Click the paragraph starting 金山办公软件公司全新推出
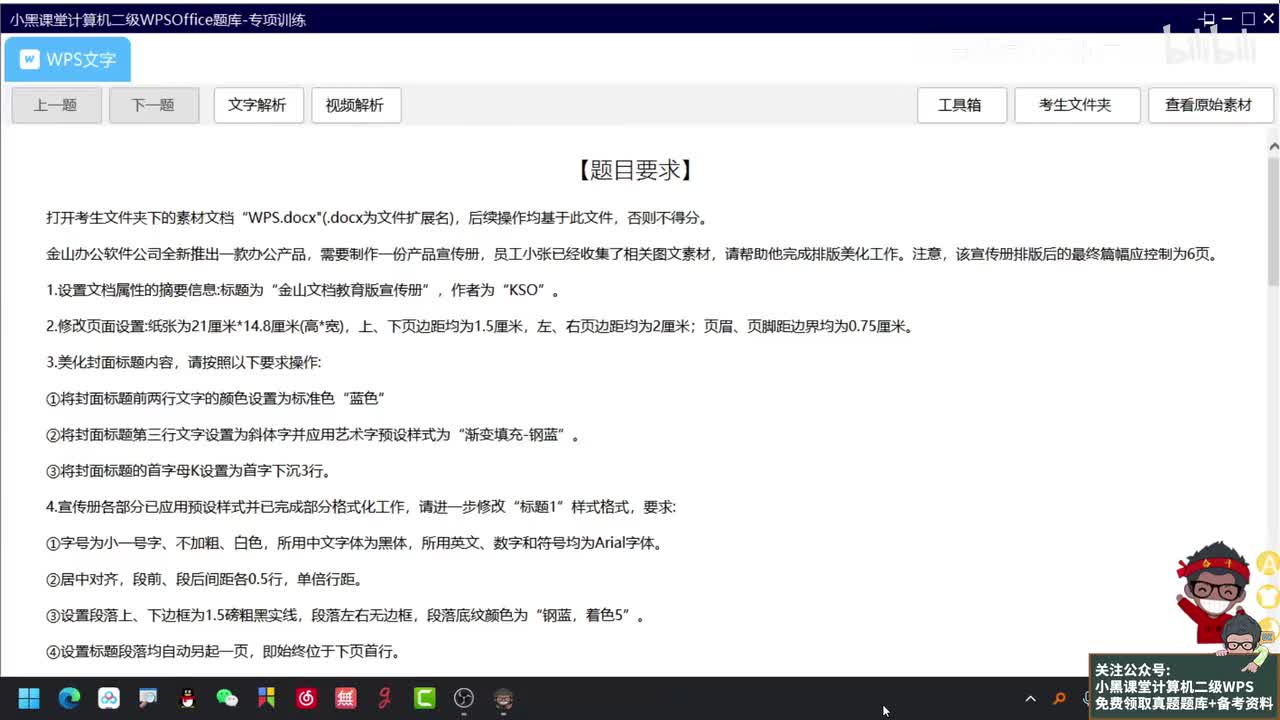This screenshot has height=720, width=1280. 634,254
